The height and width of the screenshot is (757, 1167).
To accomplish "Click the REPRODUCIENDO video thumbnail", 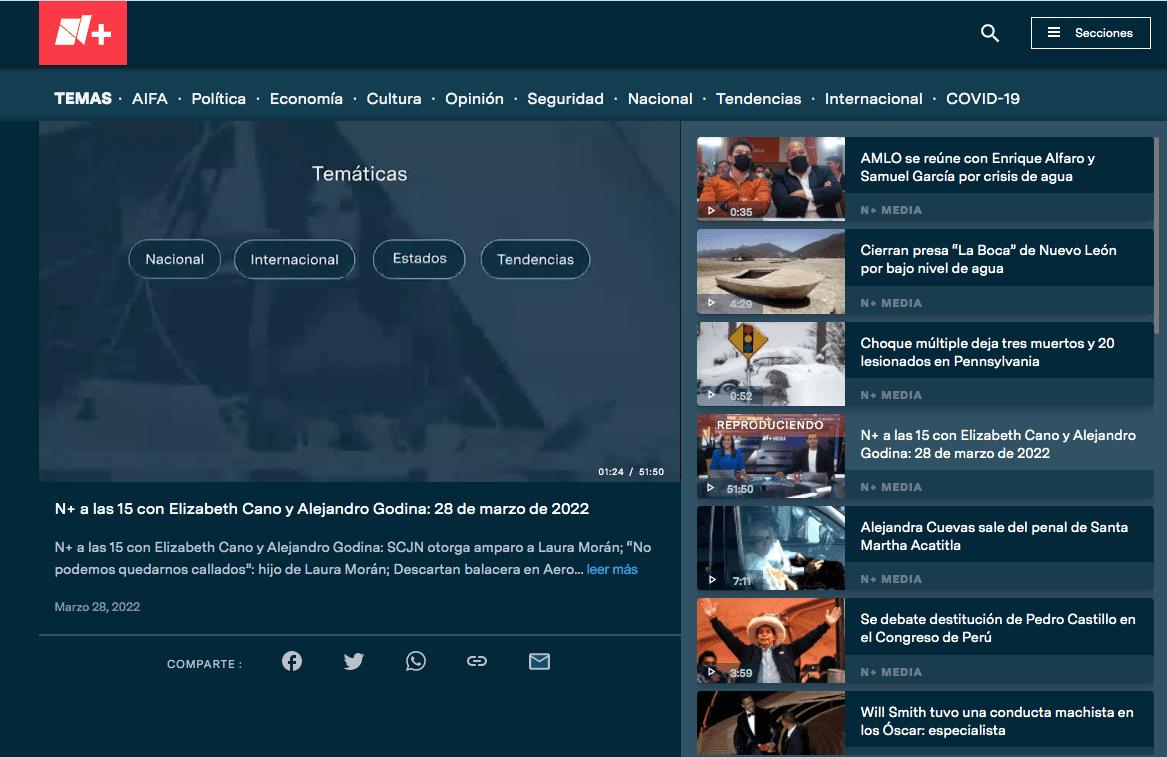I will click(770, 456).
